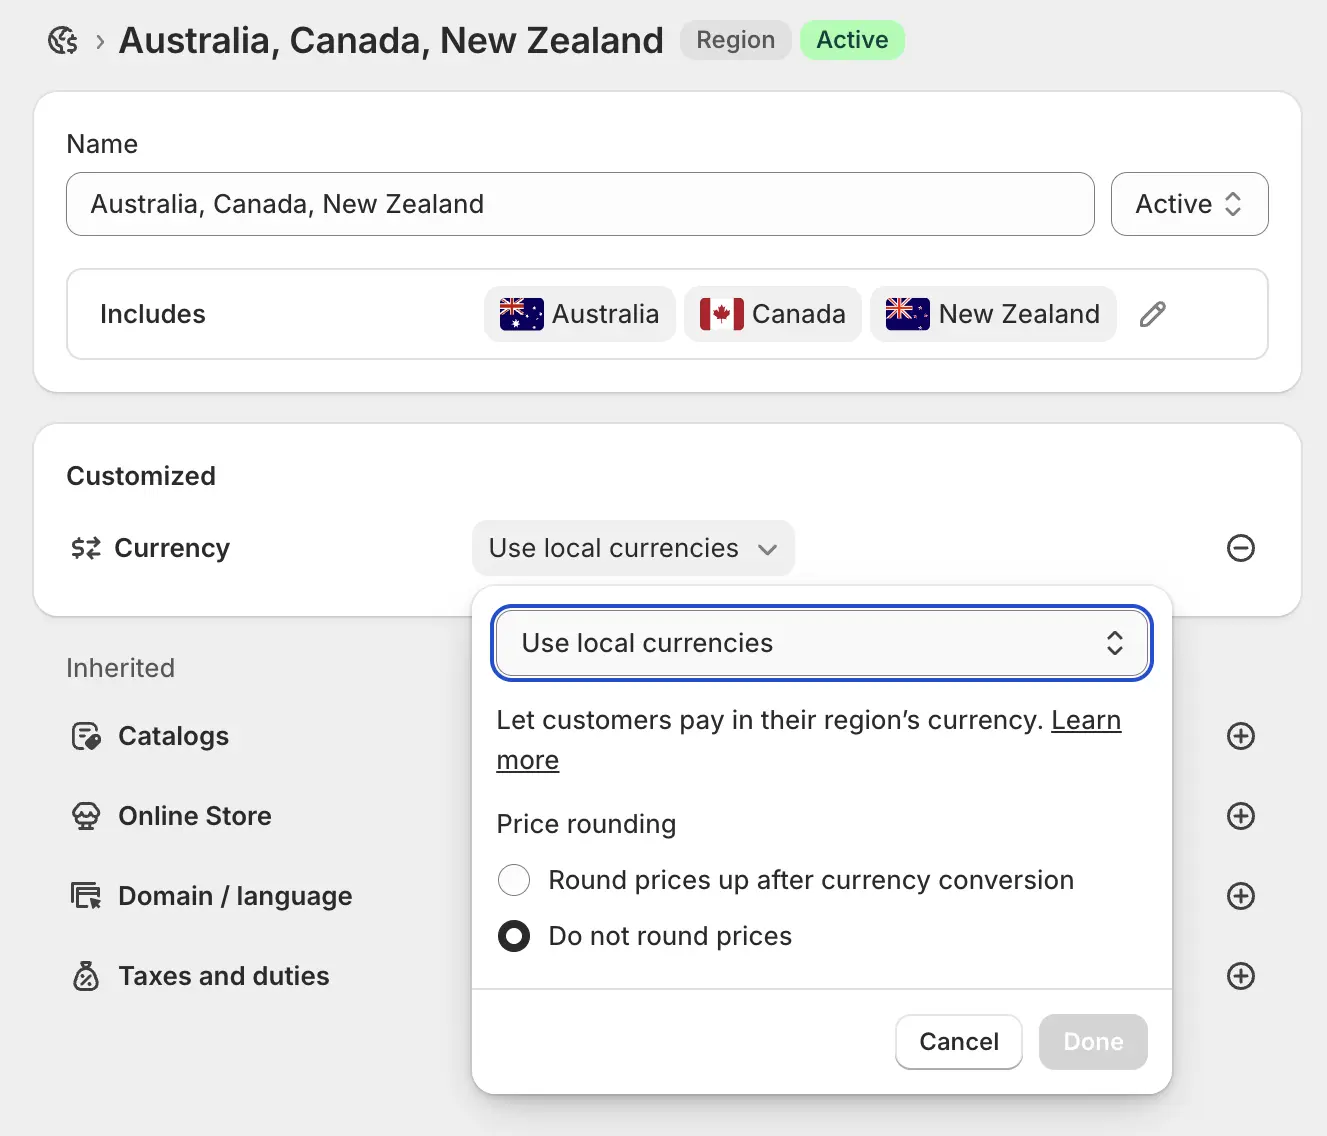
Task: Click the Taxes and duties money bag icon
Action: pos(86,976)
